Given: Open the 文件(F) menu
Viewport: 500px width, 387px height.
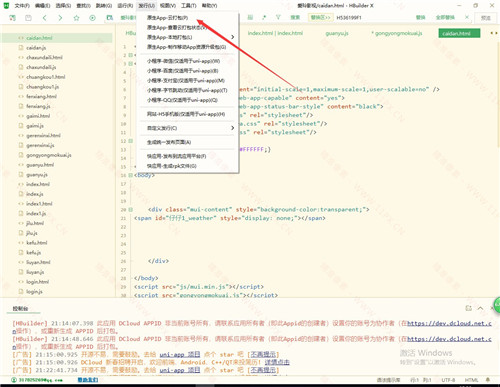Looking at the screenshot, I should pyautogui.click(x=22, y=6).
